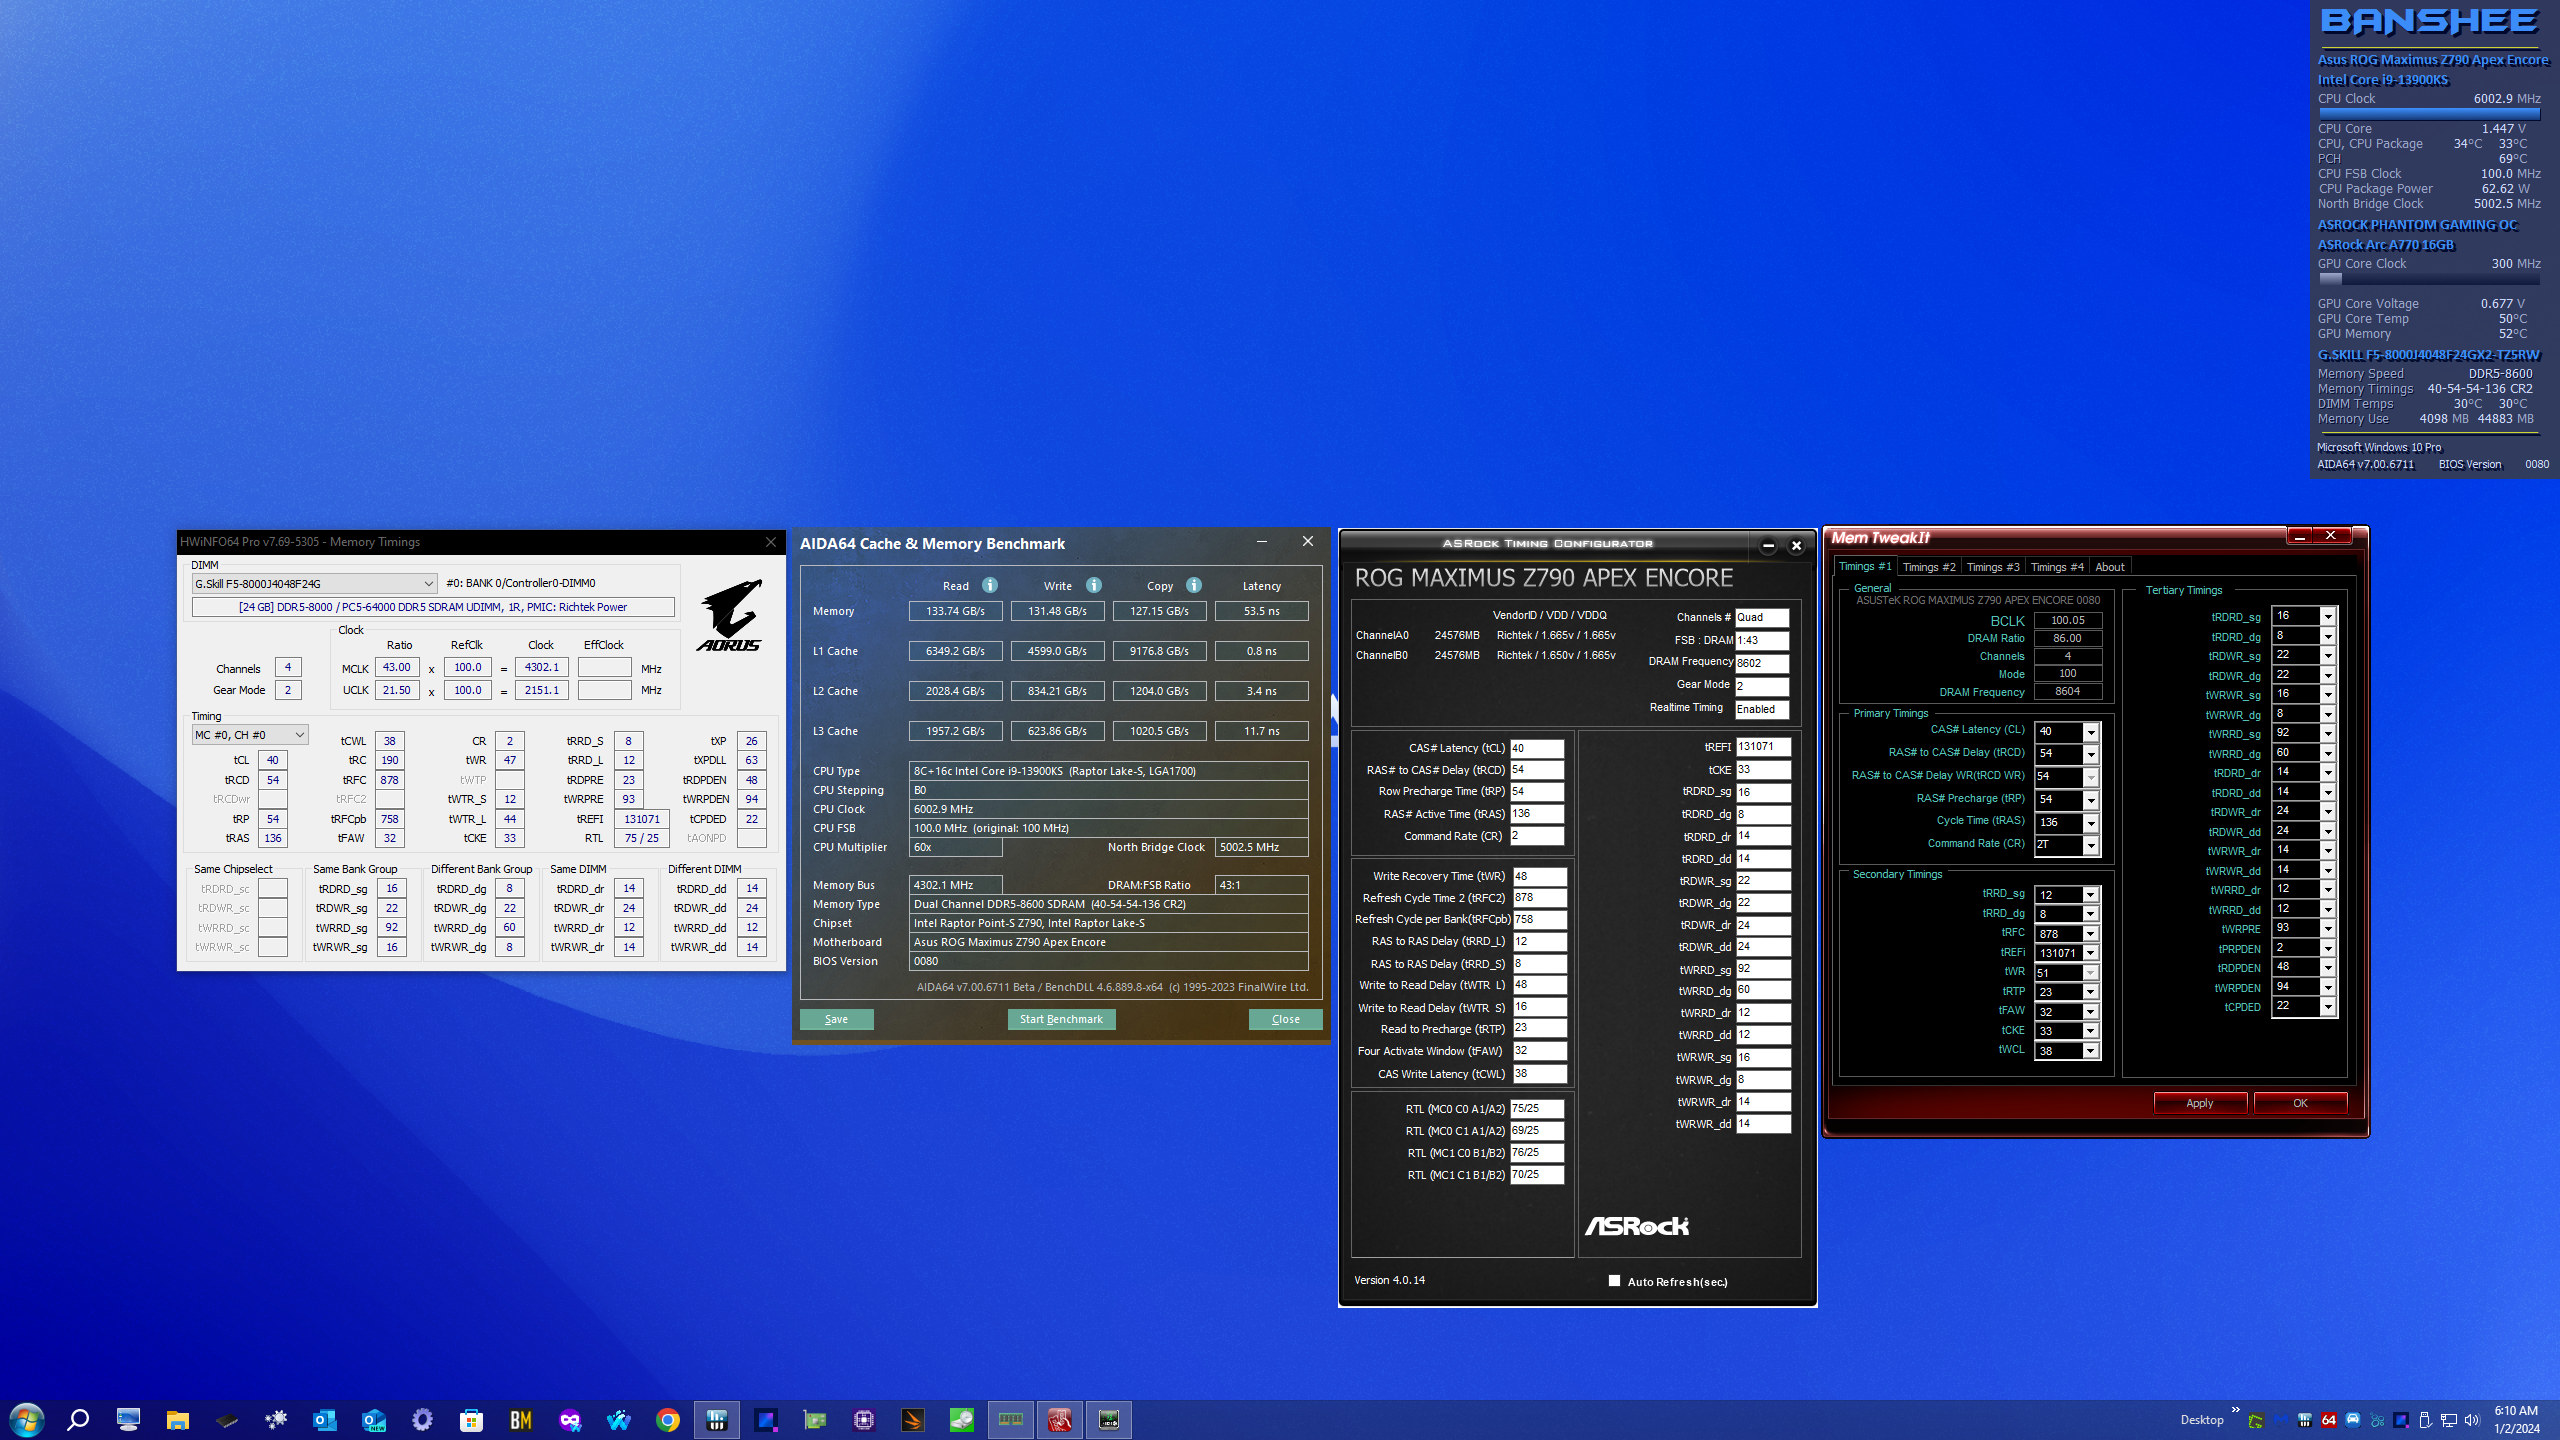Show hidden Desktop toolbar chevron

[x=2236, y=1410]
